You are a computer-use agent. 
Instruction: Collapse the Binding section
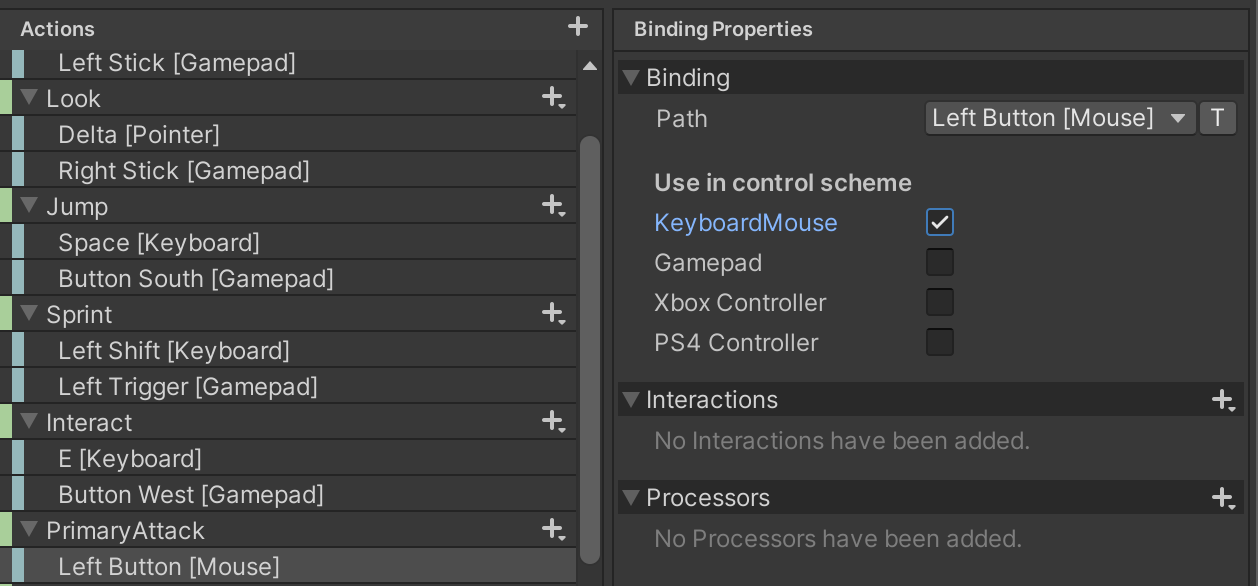tap(631, 78)
